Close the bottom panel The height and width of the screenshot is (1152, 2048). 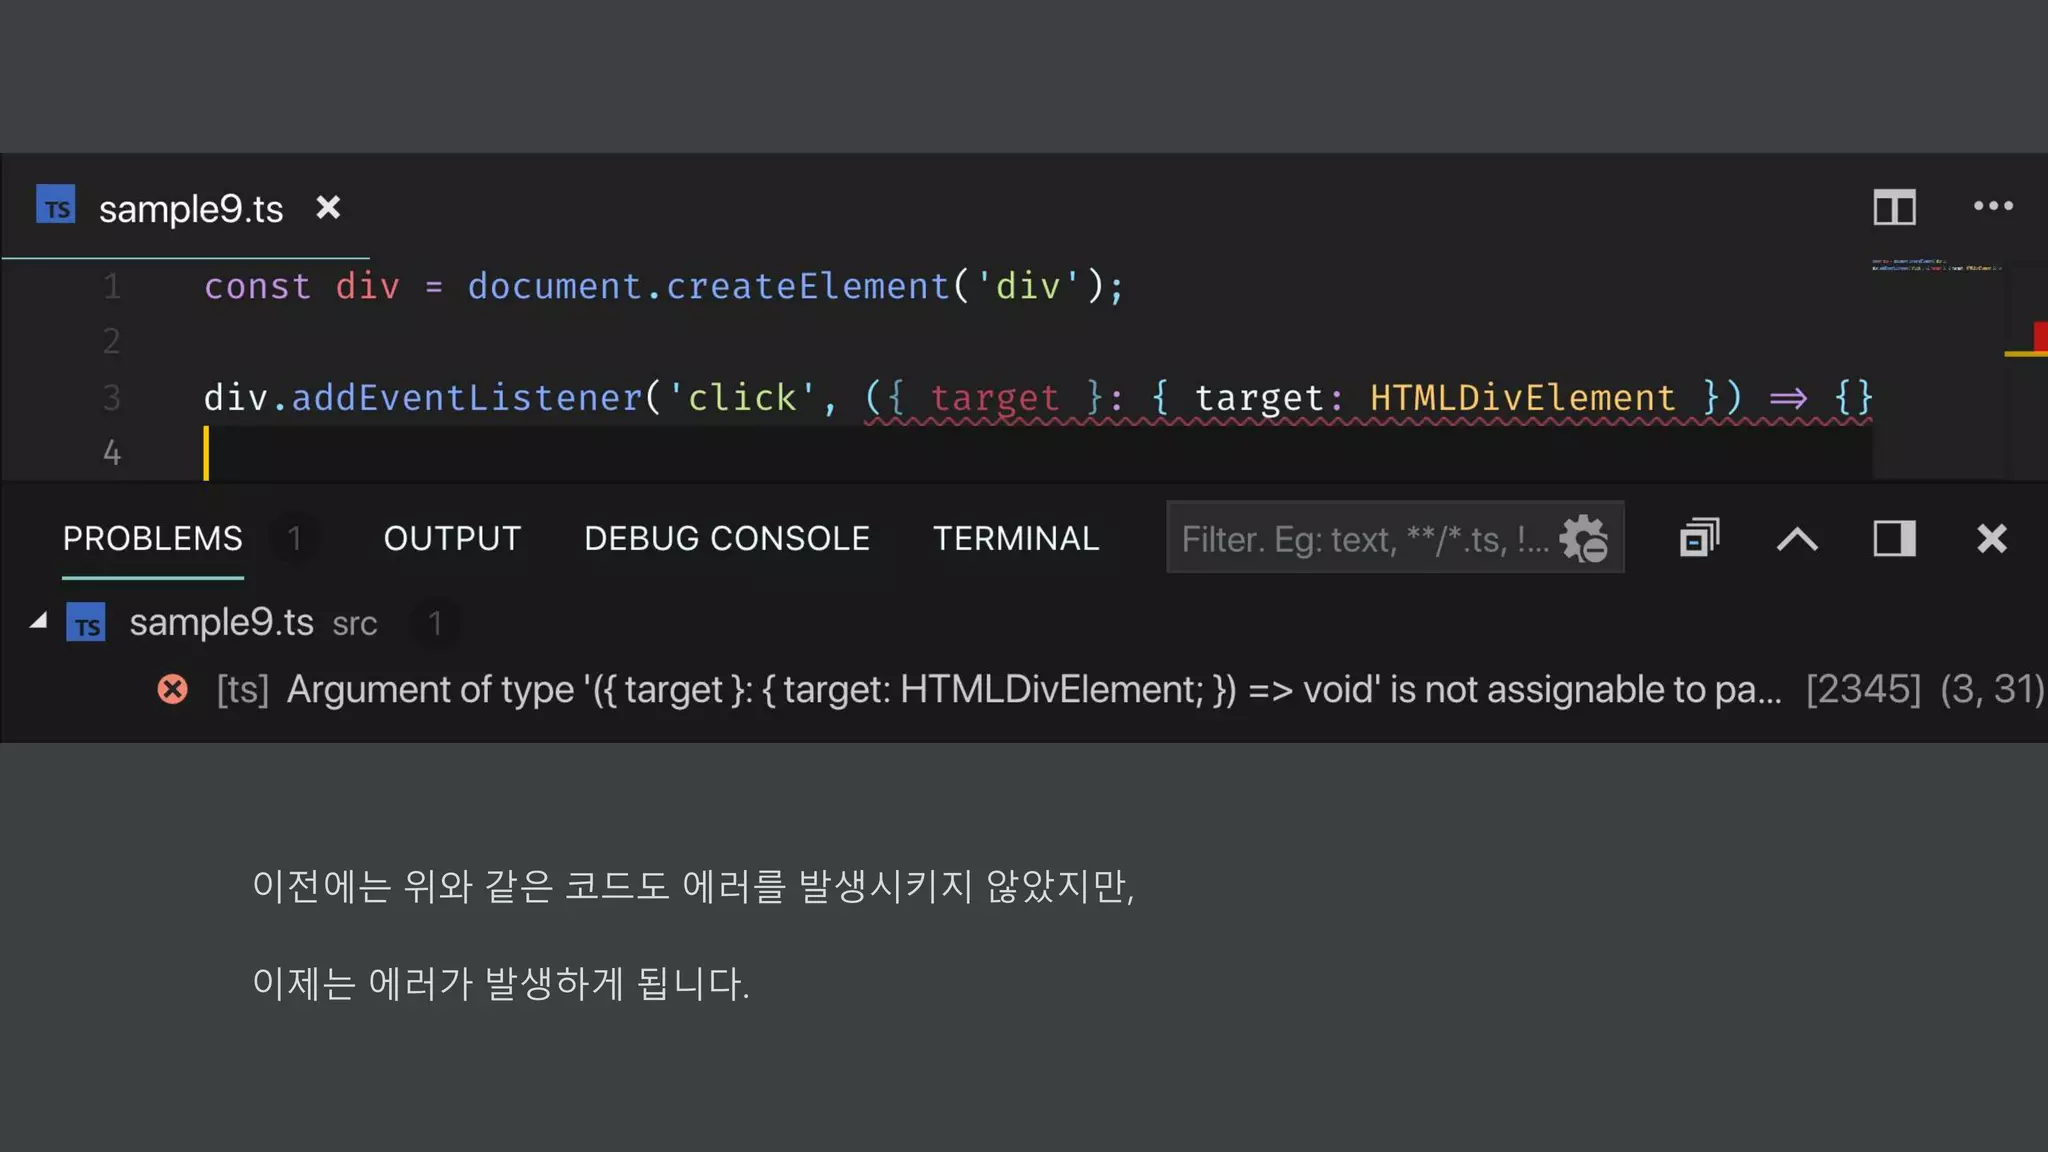point(1992,538)
